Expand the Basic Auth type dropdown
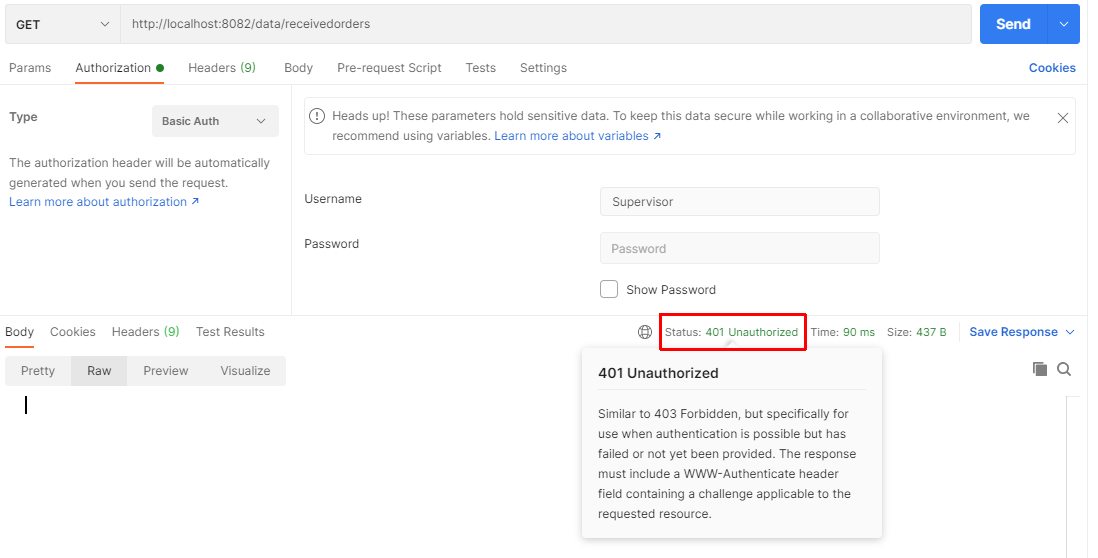The image size is (1098, 558). coord(215,121)
